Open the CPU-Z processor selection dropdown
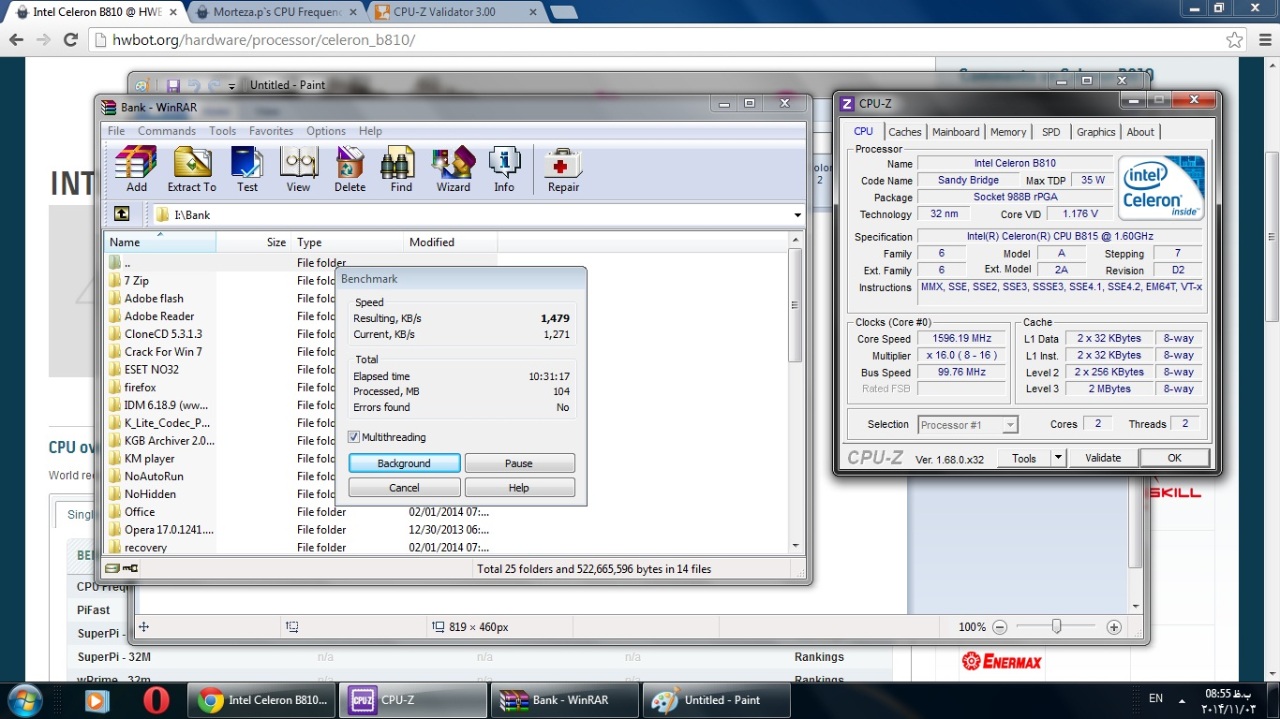The height and width of the screenshot is (719, 1280). [1010, 425]
